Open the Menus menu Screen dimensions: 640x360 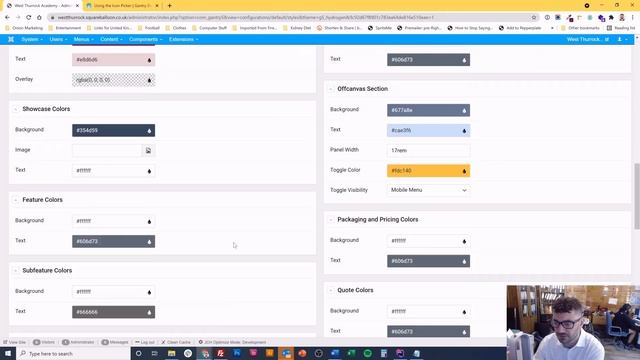point(83,39)
